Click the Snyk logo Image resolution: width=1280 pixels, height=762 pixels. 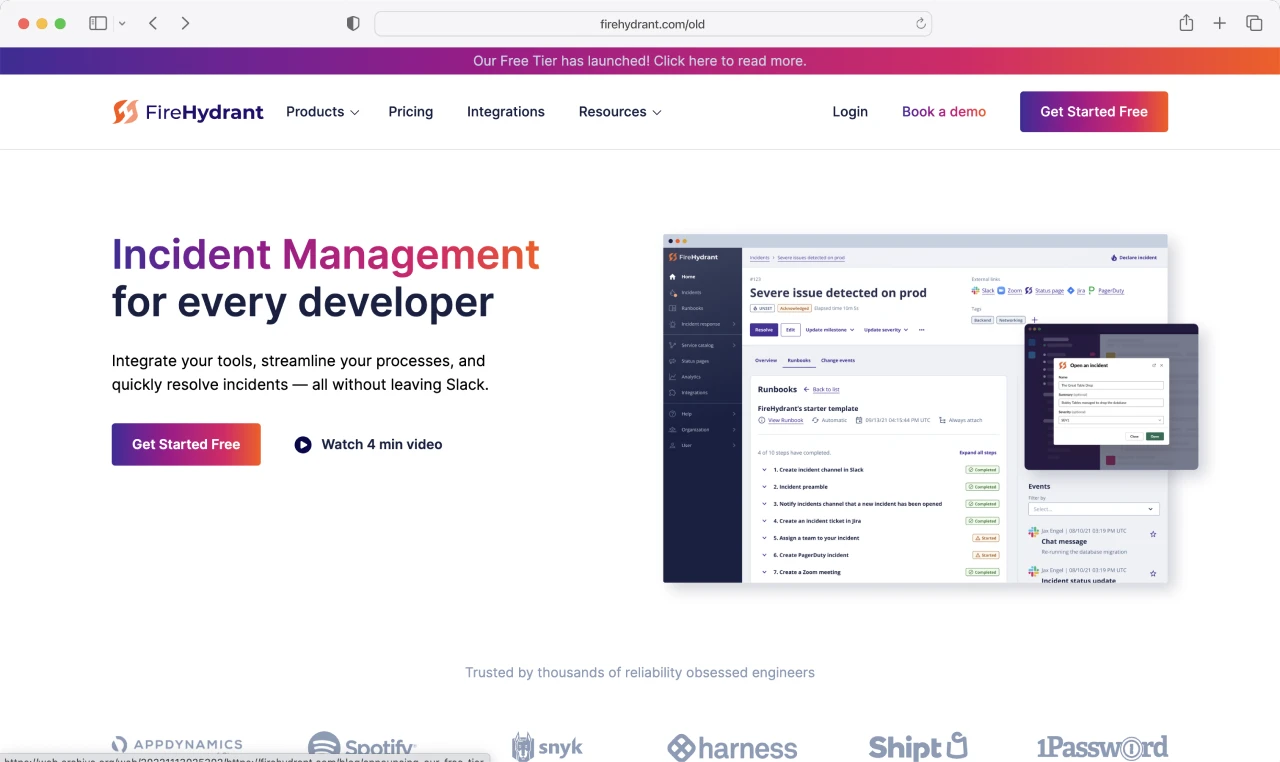pos(547,747)
